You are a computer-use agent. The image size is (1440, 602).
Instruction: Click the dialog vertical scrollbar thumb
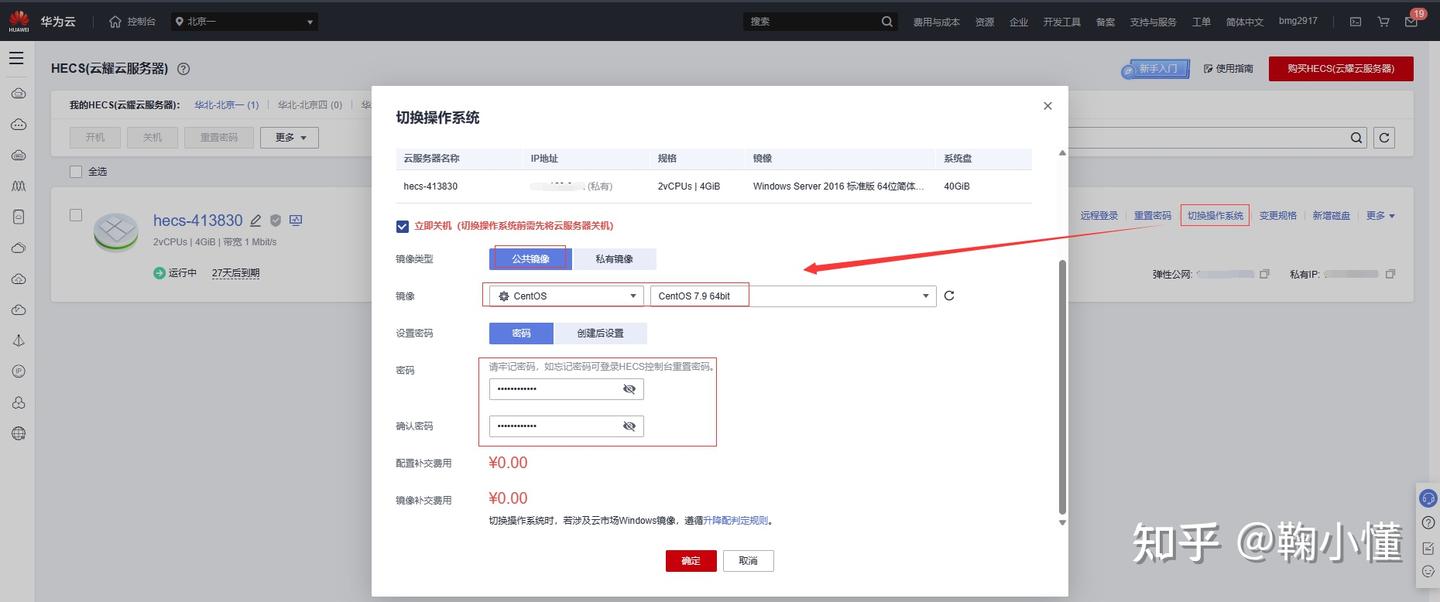(x=1063, y=385)
